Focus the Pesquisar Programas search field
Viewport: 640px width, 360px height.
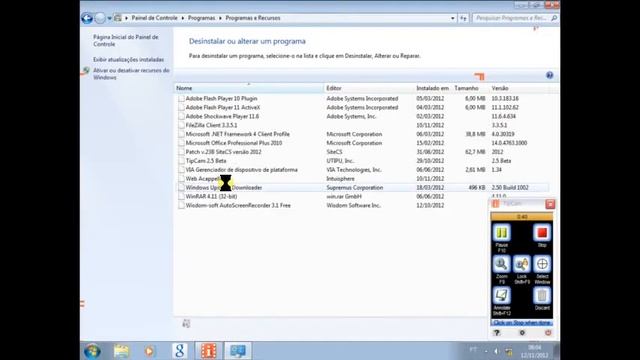pos(511,18)
